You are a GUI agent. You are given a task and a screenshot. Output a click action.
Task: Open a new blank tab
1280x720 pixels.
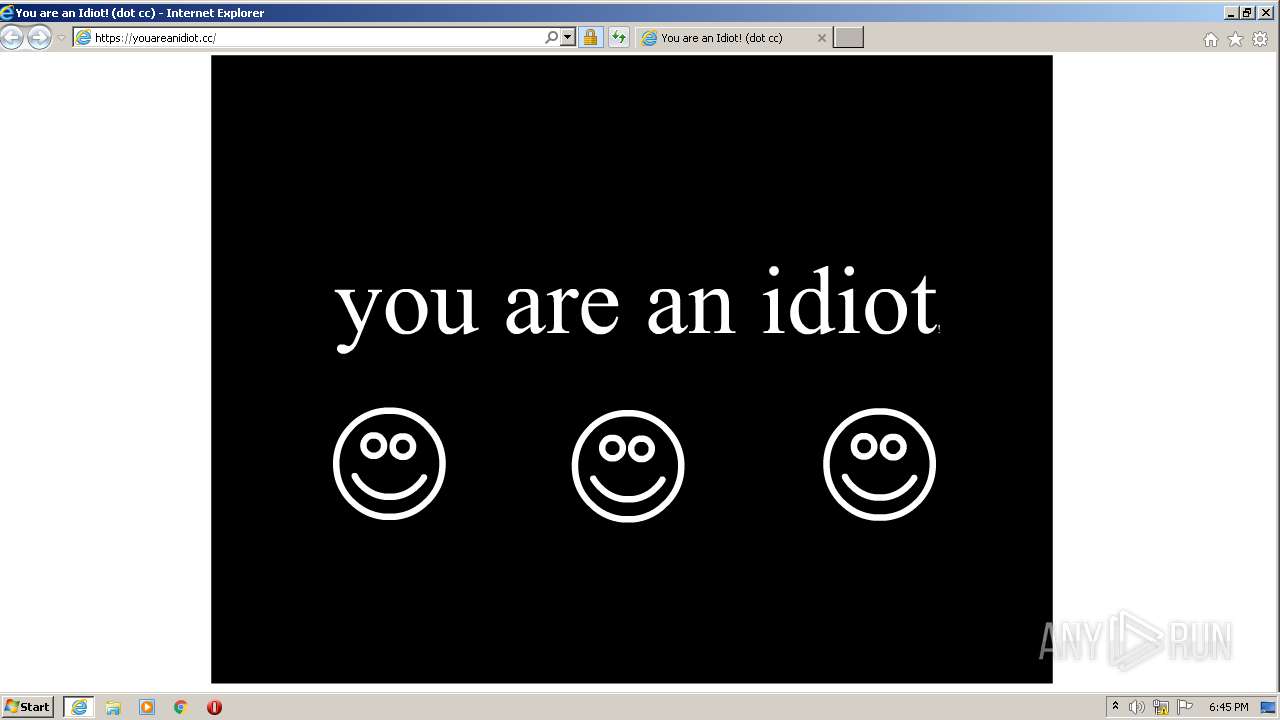click(x=848, y=38)
